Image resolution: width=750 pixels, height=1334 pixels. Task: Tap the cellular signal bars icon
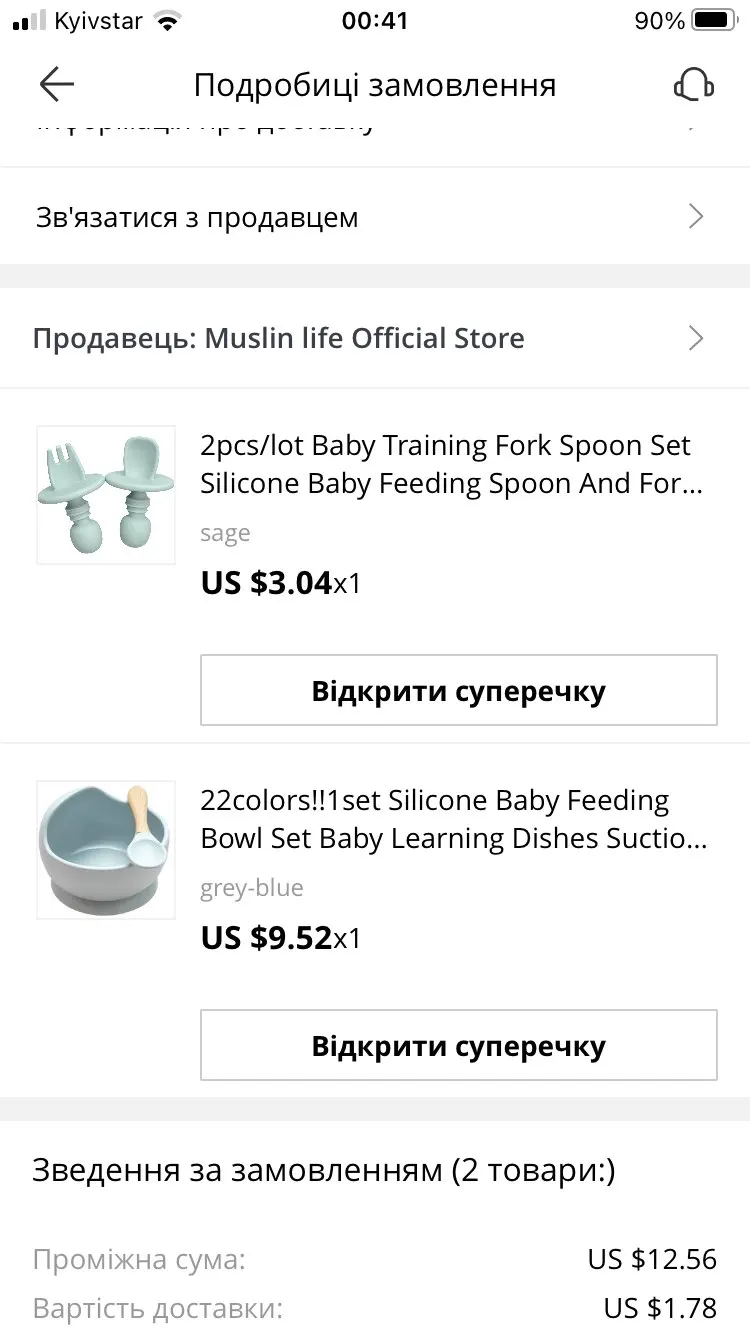click(x=30, y=20)
